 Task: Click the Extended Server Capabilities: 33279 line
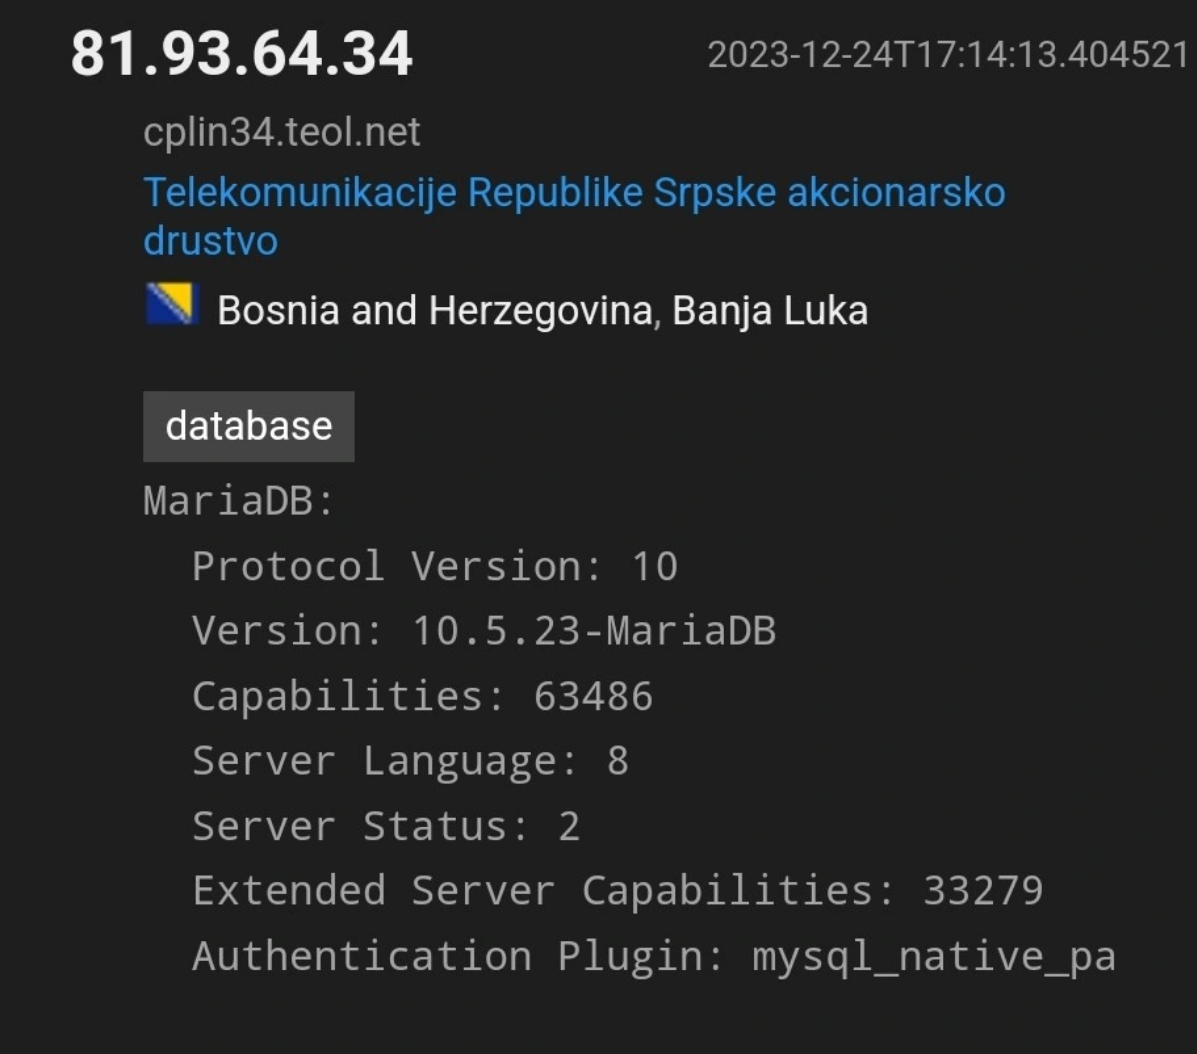[x=618, y=891]
